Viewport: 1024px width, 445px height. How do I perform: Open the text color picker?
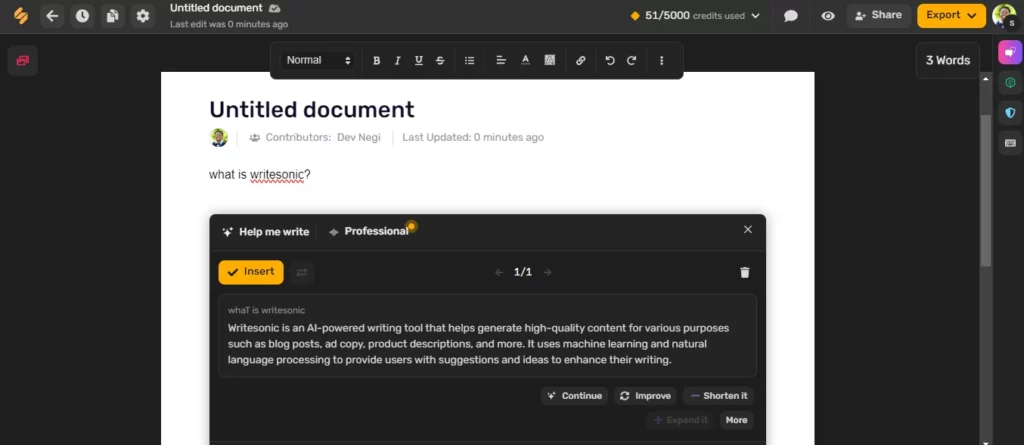(x=525, y=61)
